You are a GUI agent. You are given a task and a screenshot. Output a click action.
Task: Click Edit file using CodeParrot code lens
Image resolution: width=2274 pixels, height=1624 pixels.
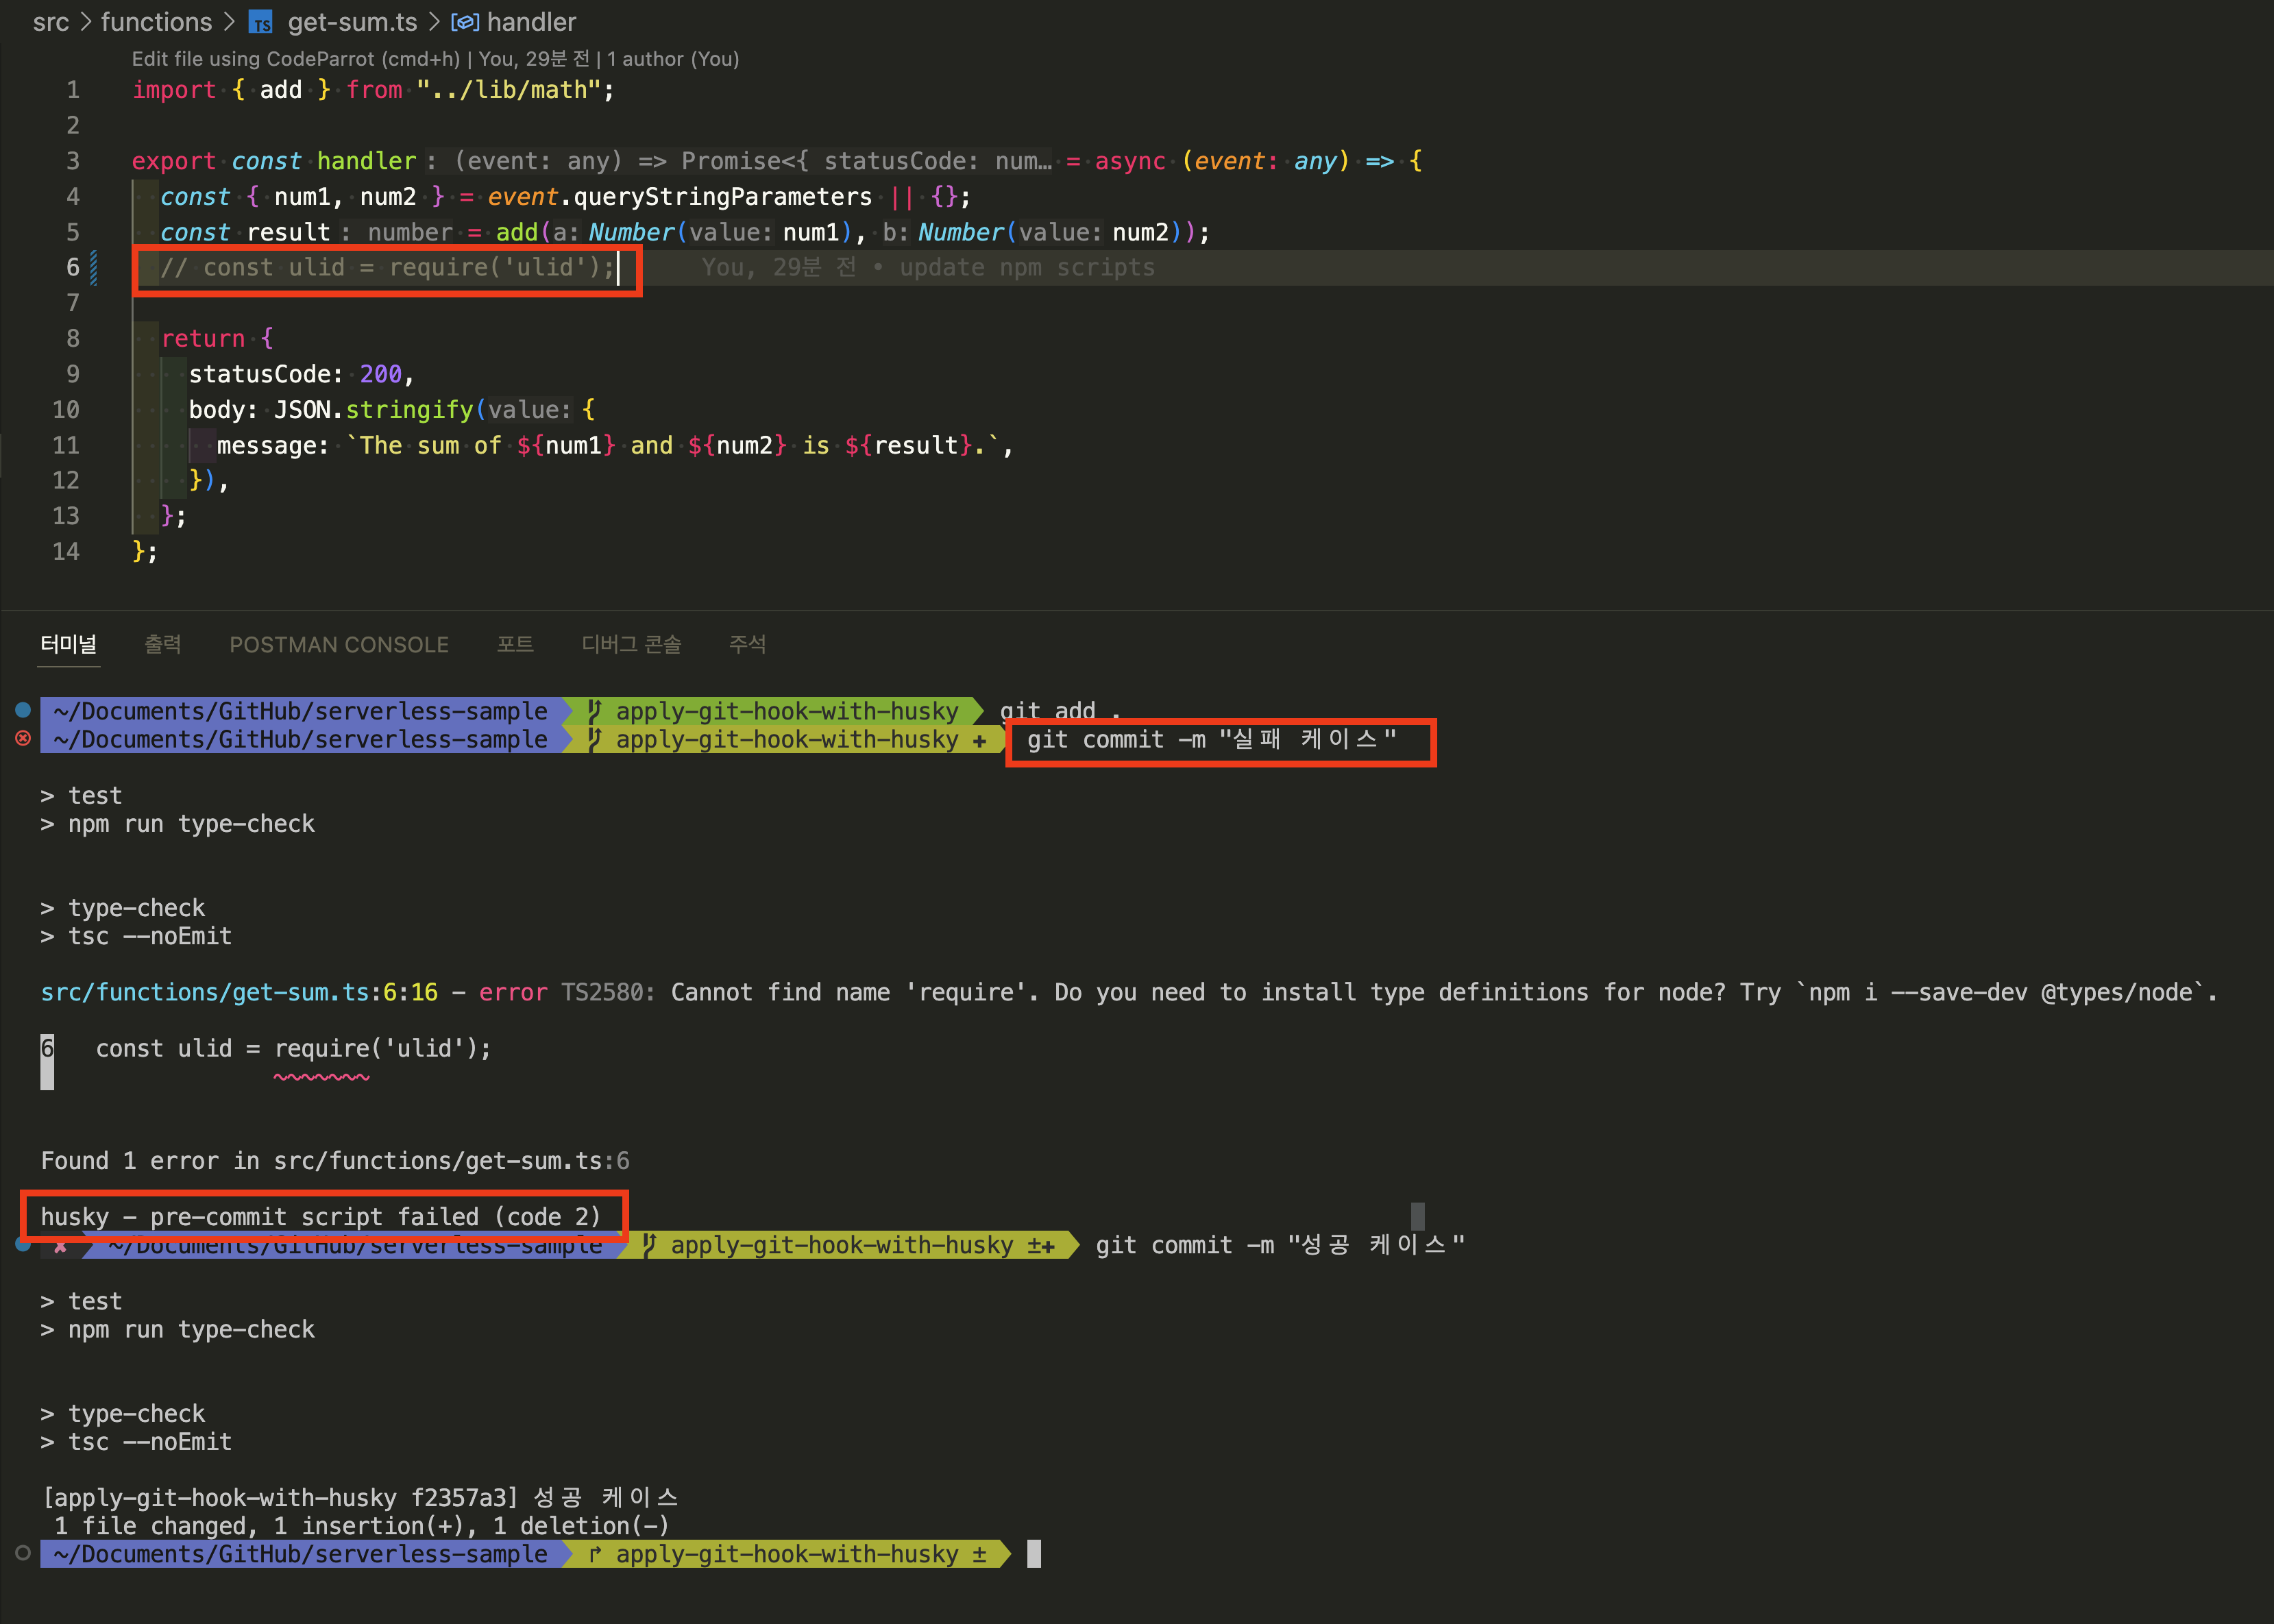[296, 59]
